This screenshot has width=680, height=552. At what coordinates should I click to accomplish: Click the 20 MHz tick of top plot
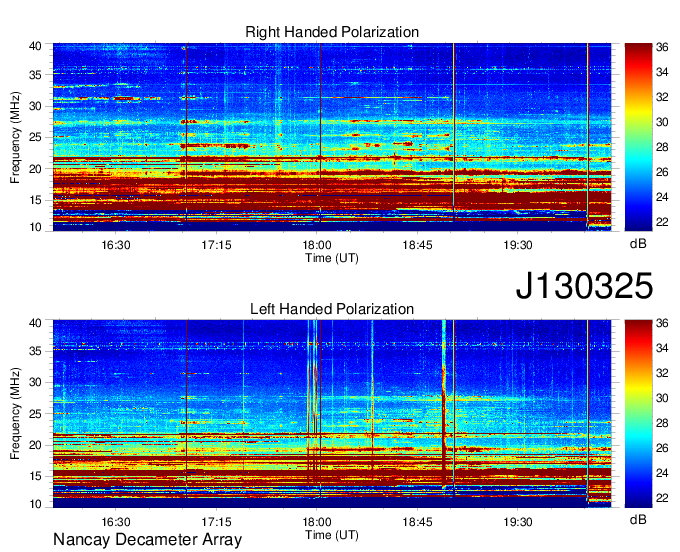click(35, 169)
